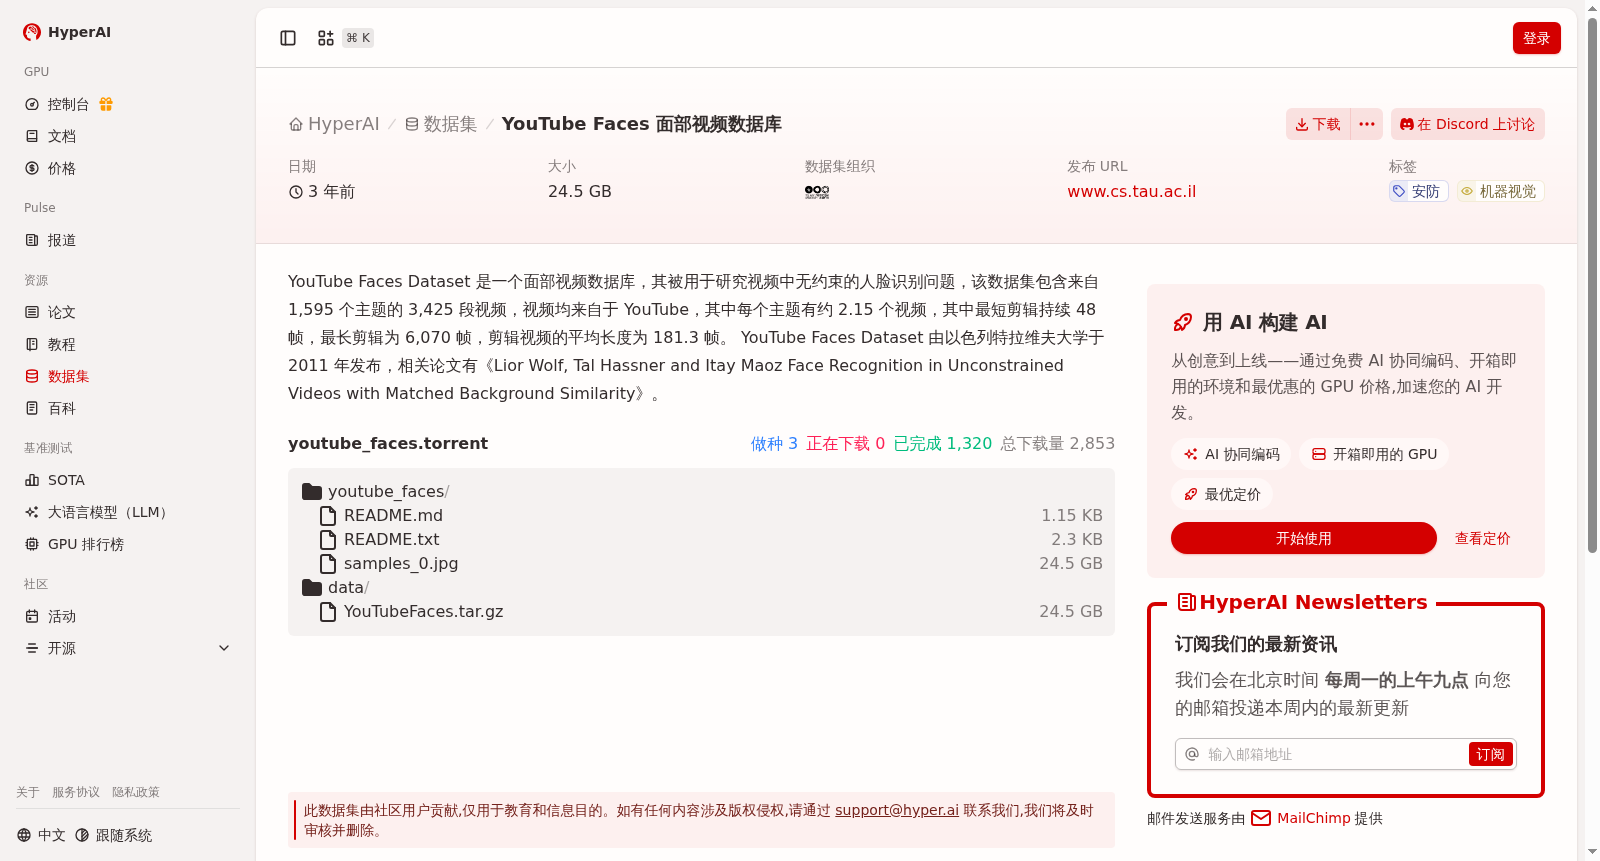Click the 正在下载 0 stat
The height and width of the screenshot is (861, 1600).
[846, 443]
